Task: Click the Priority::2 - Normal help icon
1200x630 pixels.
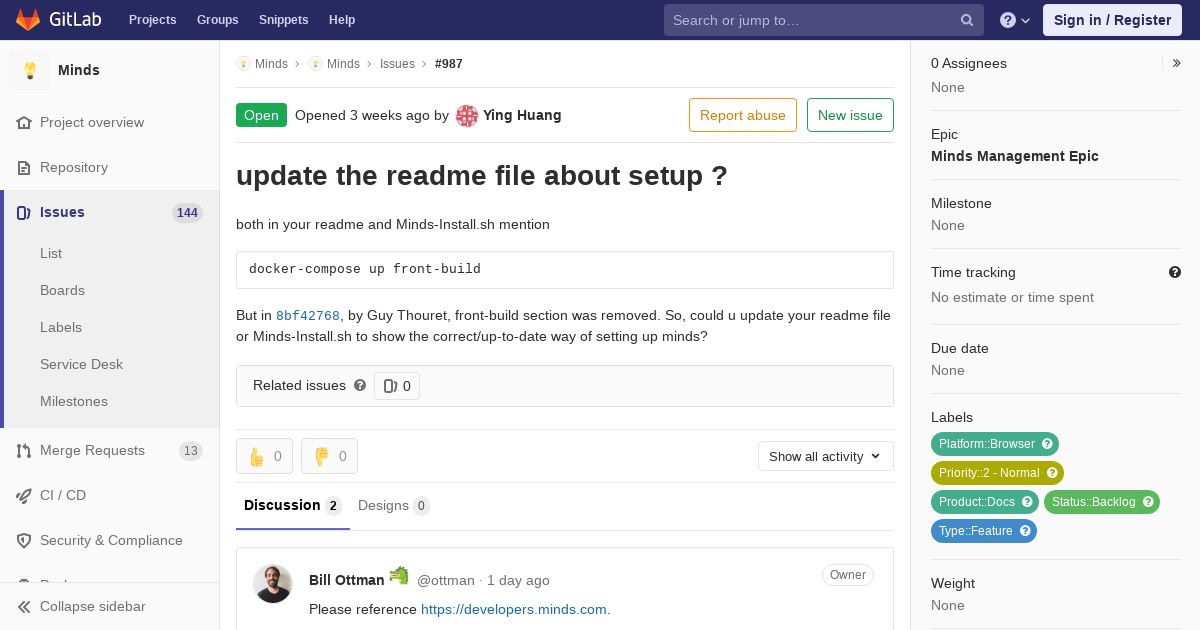Action: coord(1052,473)
